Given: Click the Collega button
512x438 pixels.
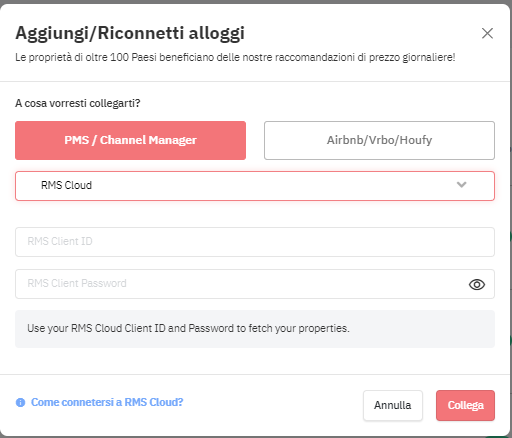Looking at the screenshot, I should pos(465,405).
